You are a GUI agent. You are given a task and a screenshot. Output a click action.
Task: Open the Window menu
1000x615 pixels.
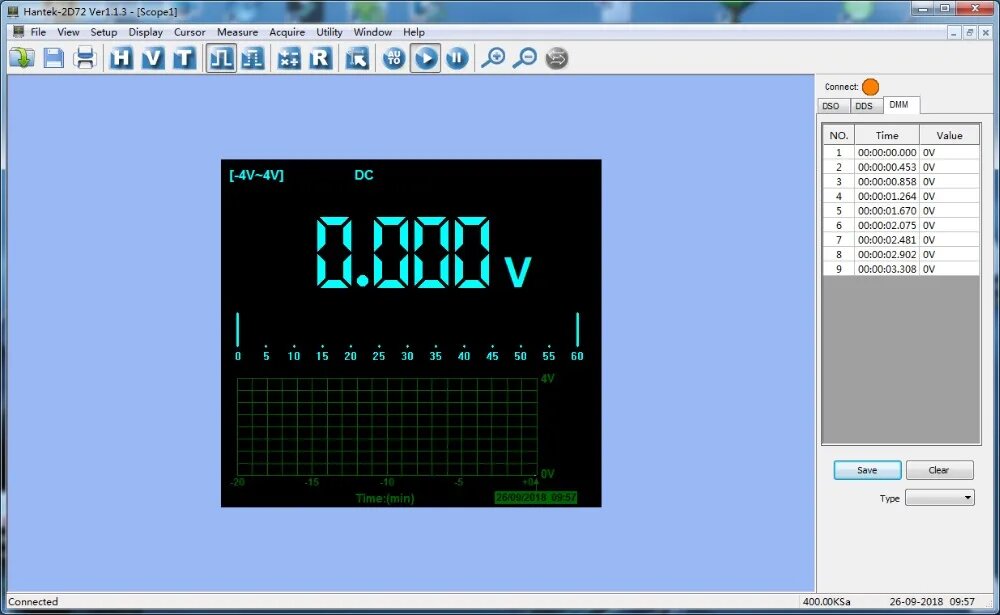coord(372,32)
